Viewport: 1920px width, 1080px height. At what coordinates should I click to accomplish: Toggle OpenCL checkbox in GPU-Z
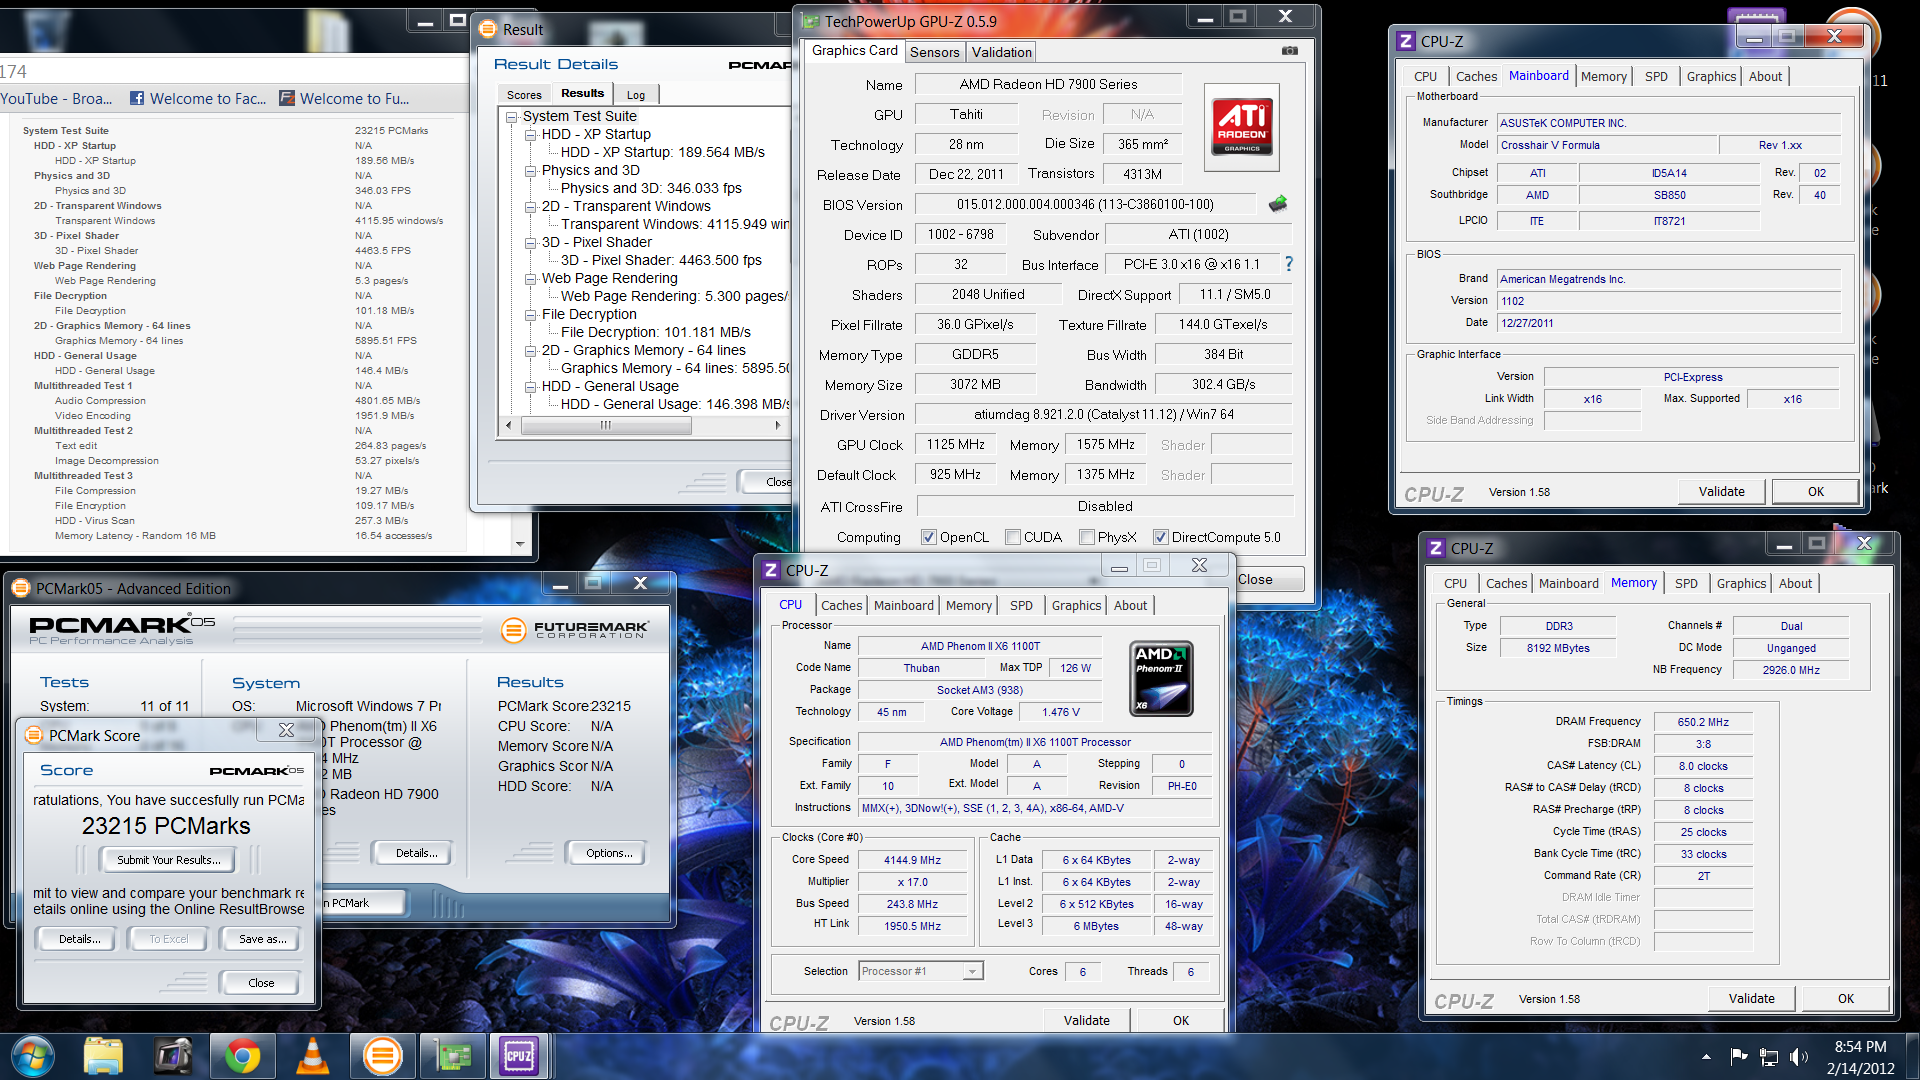coord(929,537)
